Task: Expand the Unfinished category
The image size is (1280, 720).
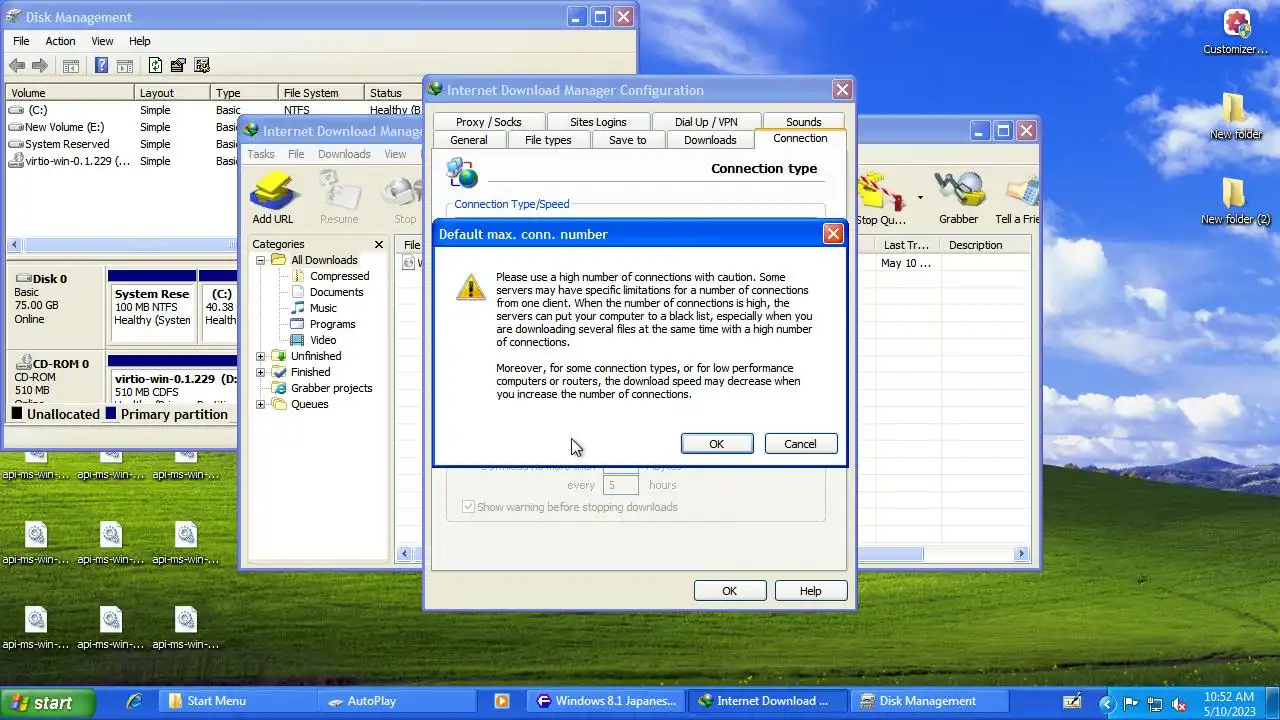Action: (x=261, y=356)
